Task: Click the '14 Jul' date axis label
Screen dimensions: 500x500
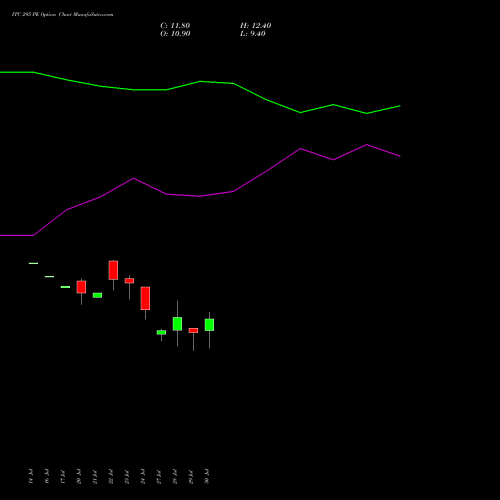Action: [31, 476]
